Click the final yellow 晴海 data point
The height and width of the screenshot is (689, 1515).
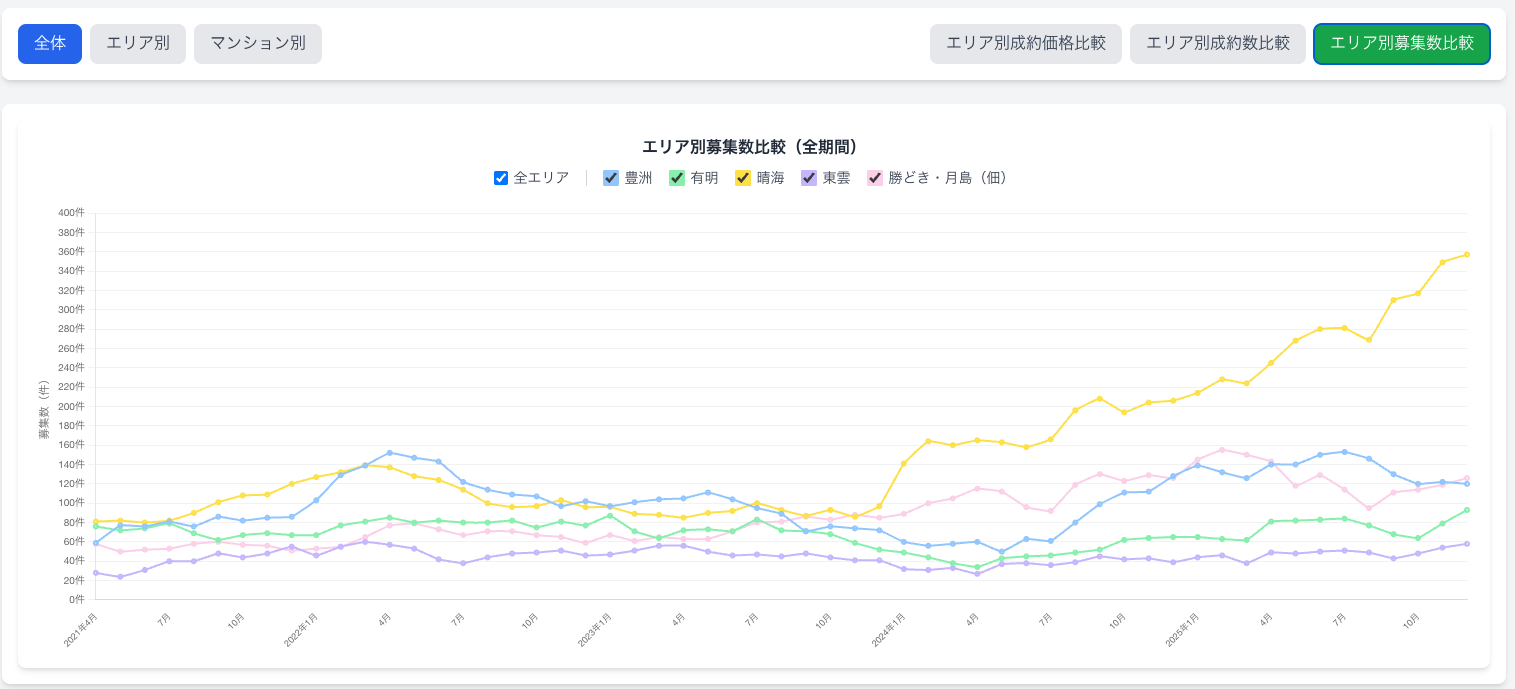pyautogui.click(x=1466, y=254)
